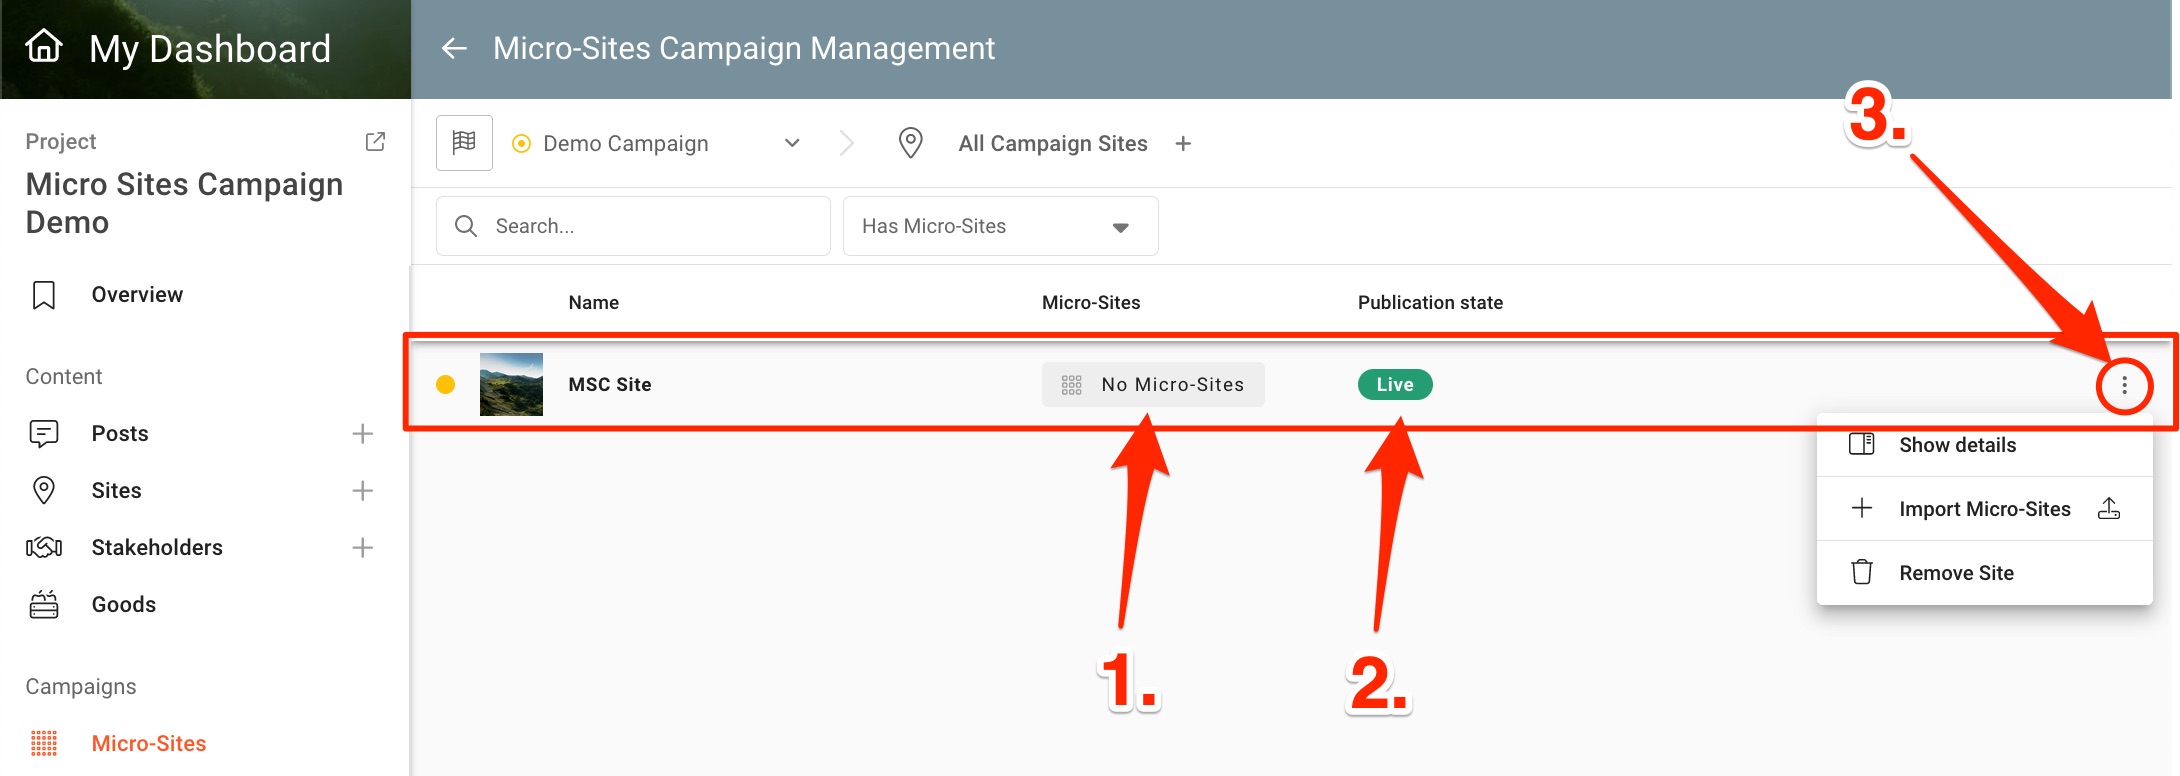The width and height of the screenshot is (2180, 776).
Task: Select Show details from context menu
Action: click(1957, 445)
